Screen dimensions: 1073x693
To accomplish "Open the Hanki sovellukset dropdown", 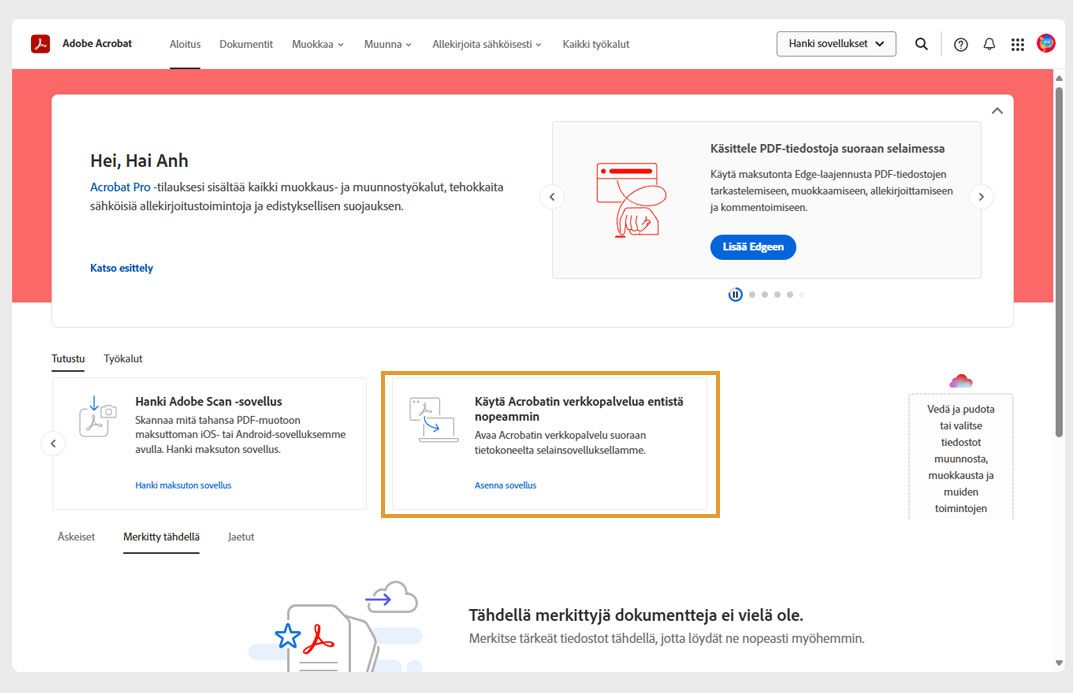I will point(836,43).
